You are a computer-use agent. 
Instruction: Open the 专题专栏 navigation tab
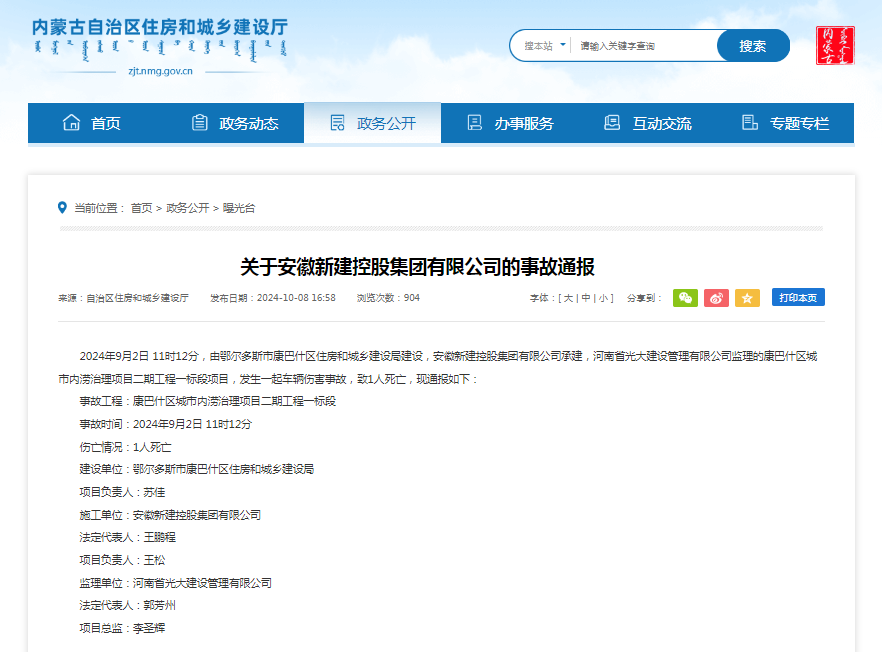pos(785,123)
